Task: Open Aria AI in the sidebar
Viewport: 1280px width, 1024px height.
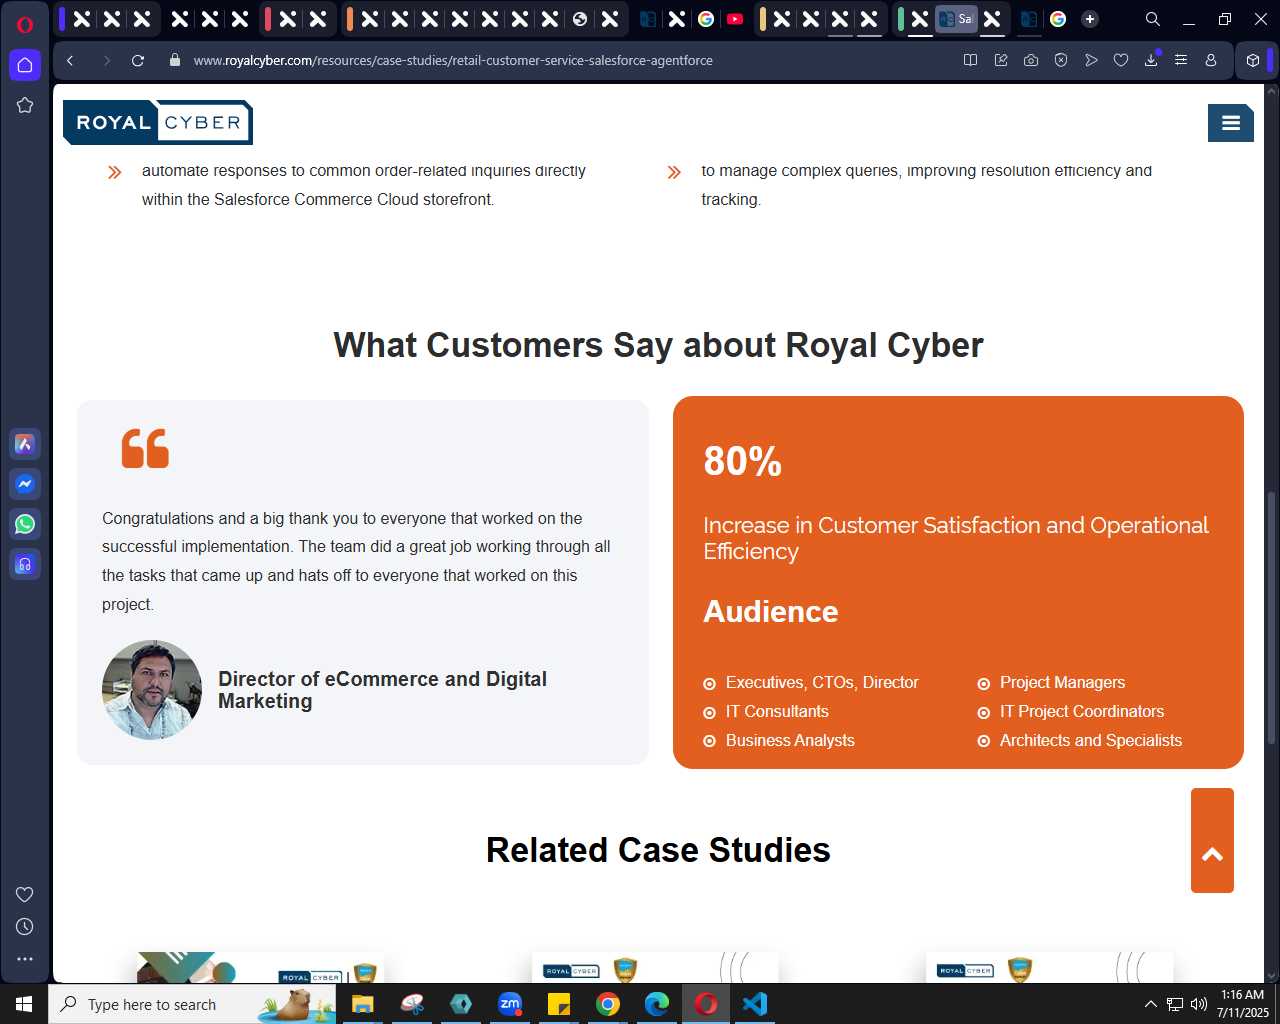Action: (25, 444)
